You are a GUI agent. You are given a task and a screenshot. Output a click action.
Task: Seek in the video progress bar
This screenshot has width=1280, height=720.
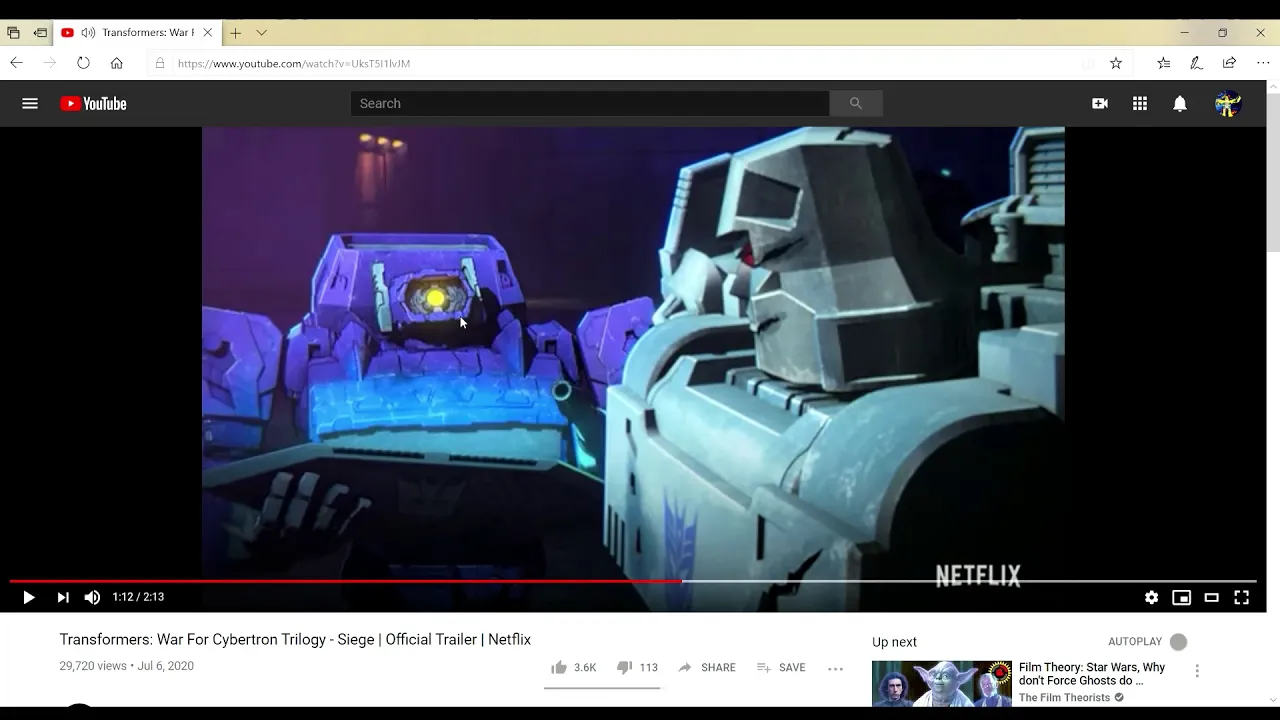pyautogui.click(x=633, y=581)
